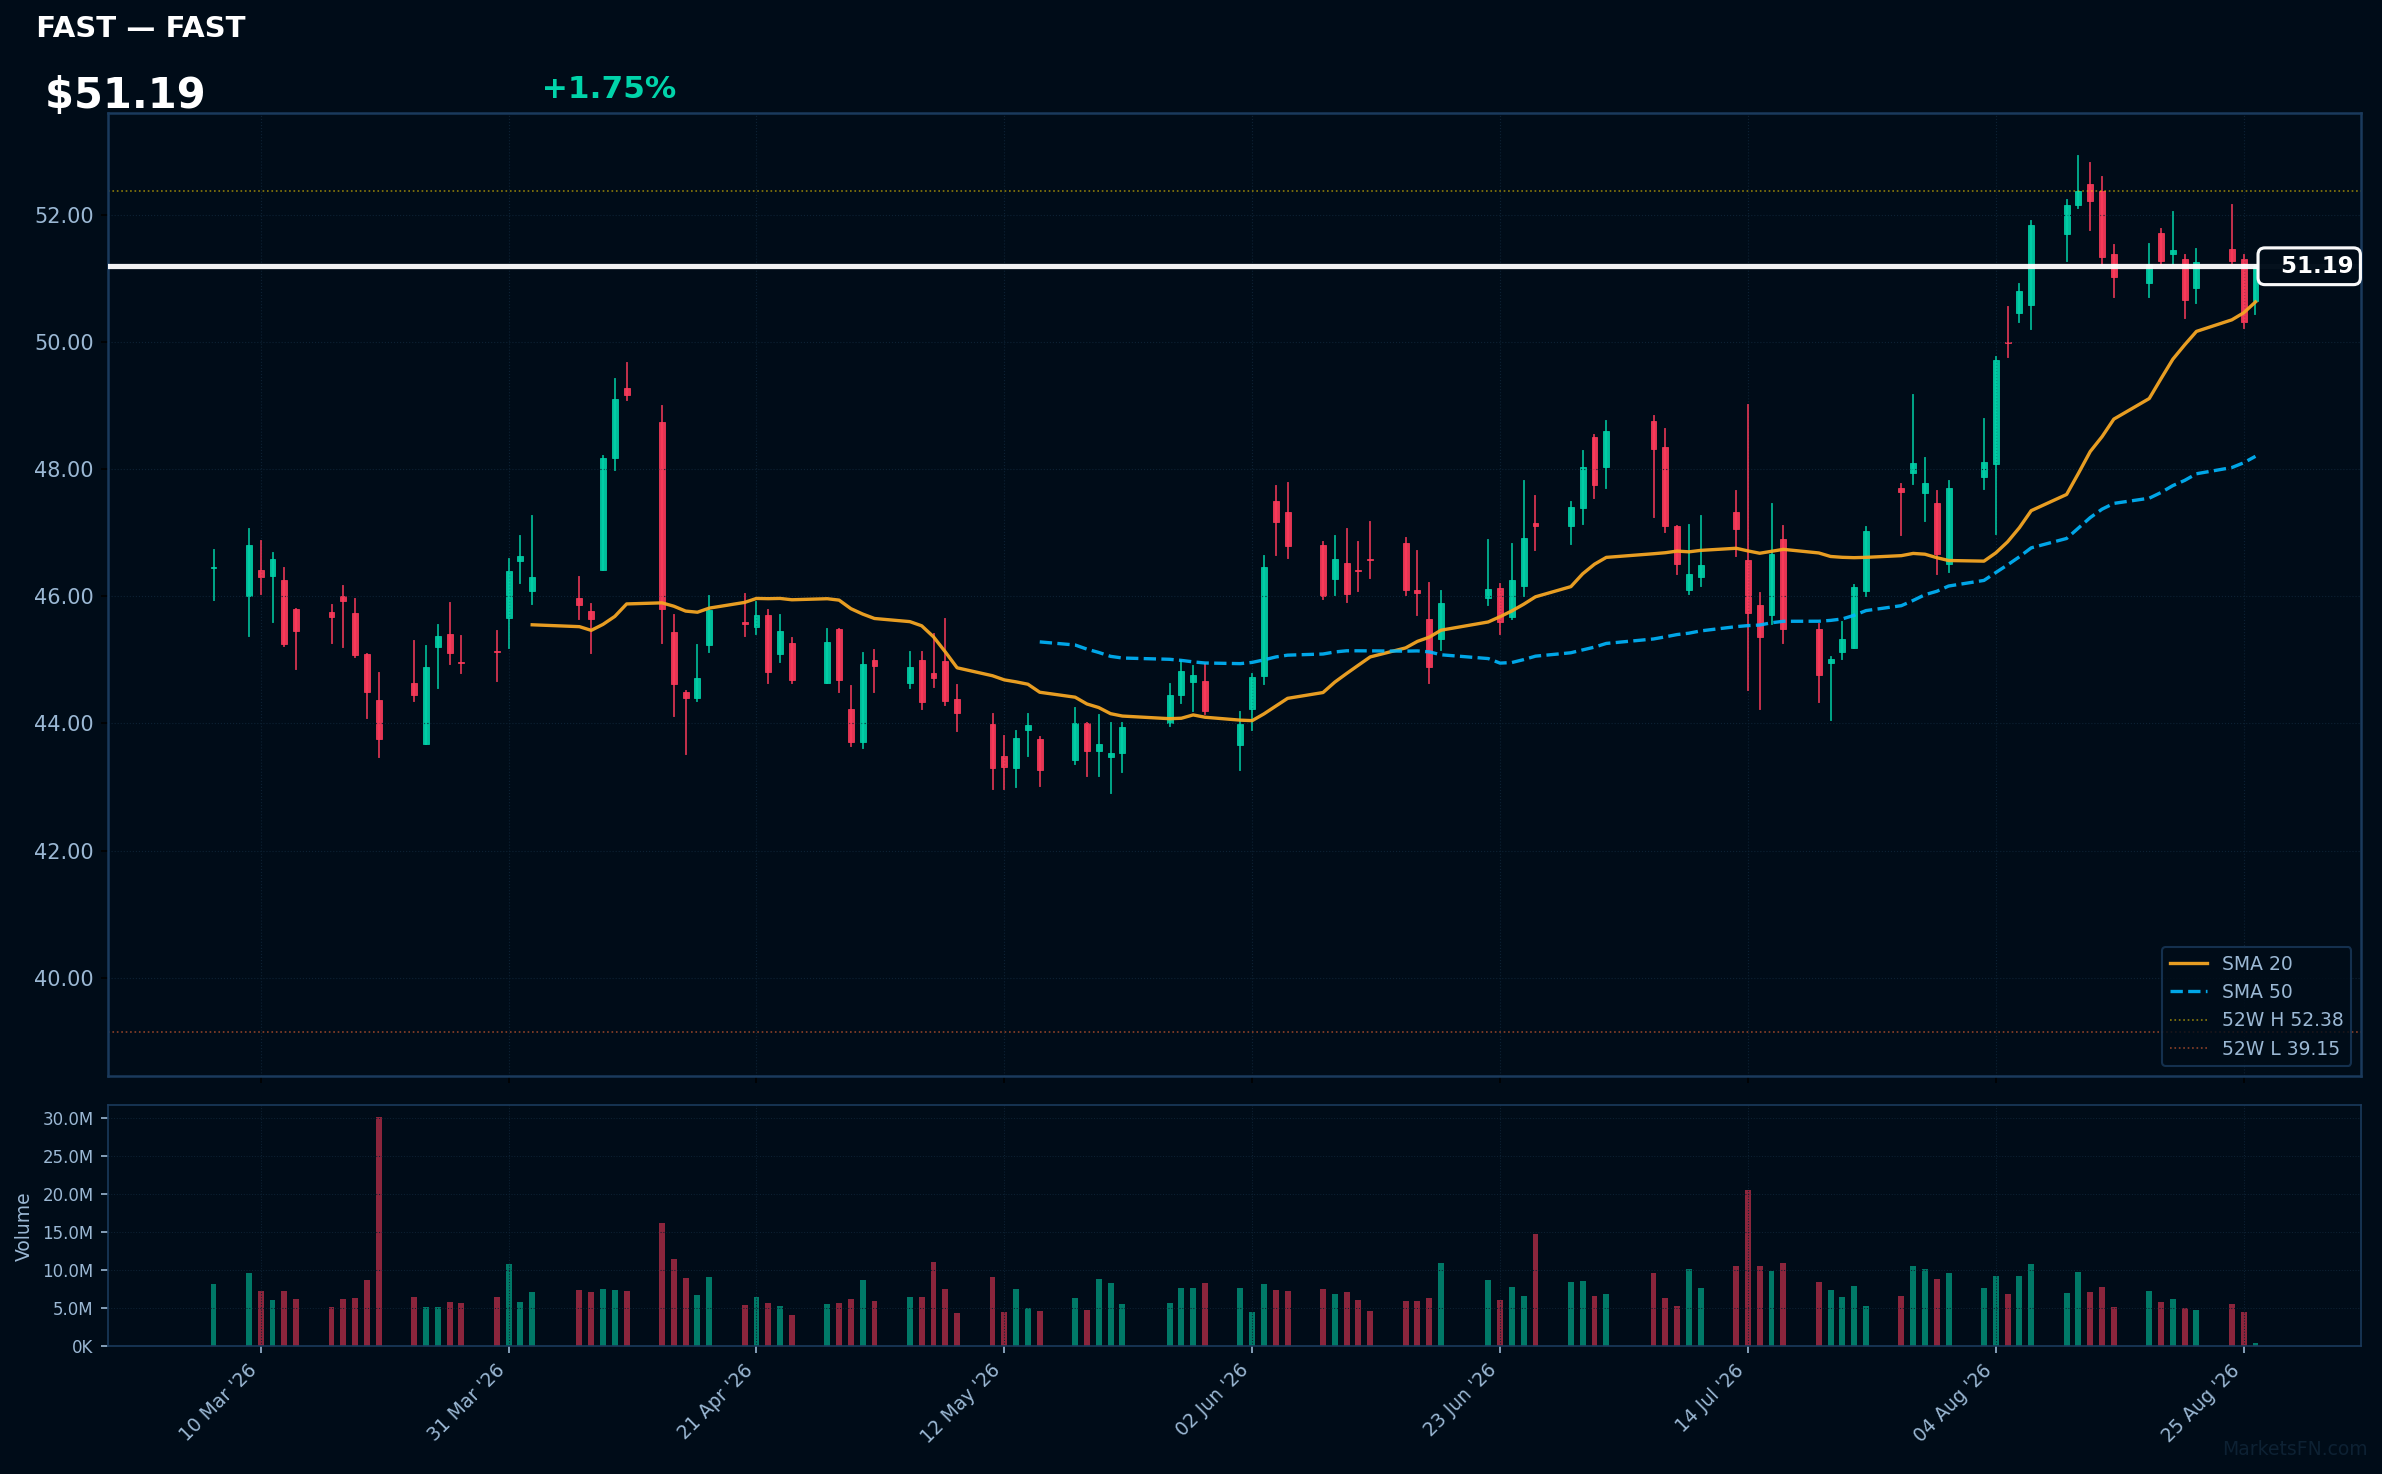Click the 21 Apr '26 date label
The width and height of the screenshot is (2382, 1474).
[x=714, y=1402]
